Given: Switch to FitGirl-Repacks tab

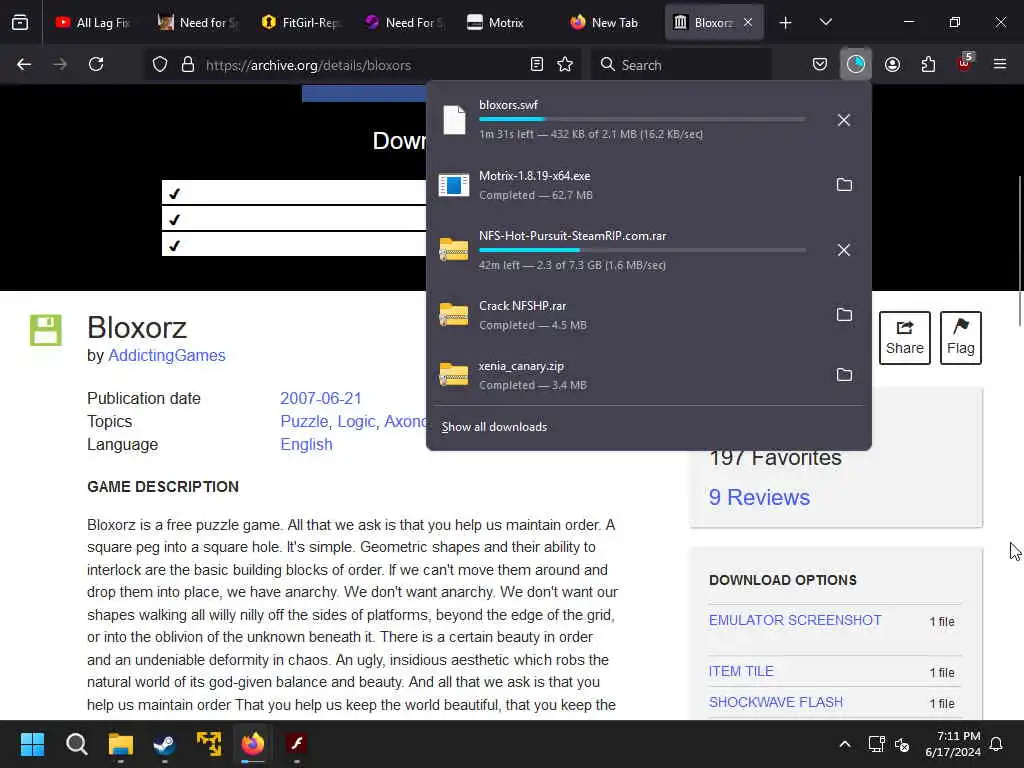Looking at the screenshot, I should [301, 23].
